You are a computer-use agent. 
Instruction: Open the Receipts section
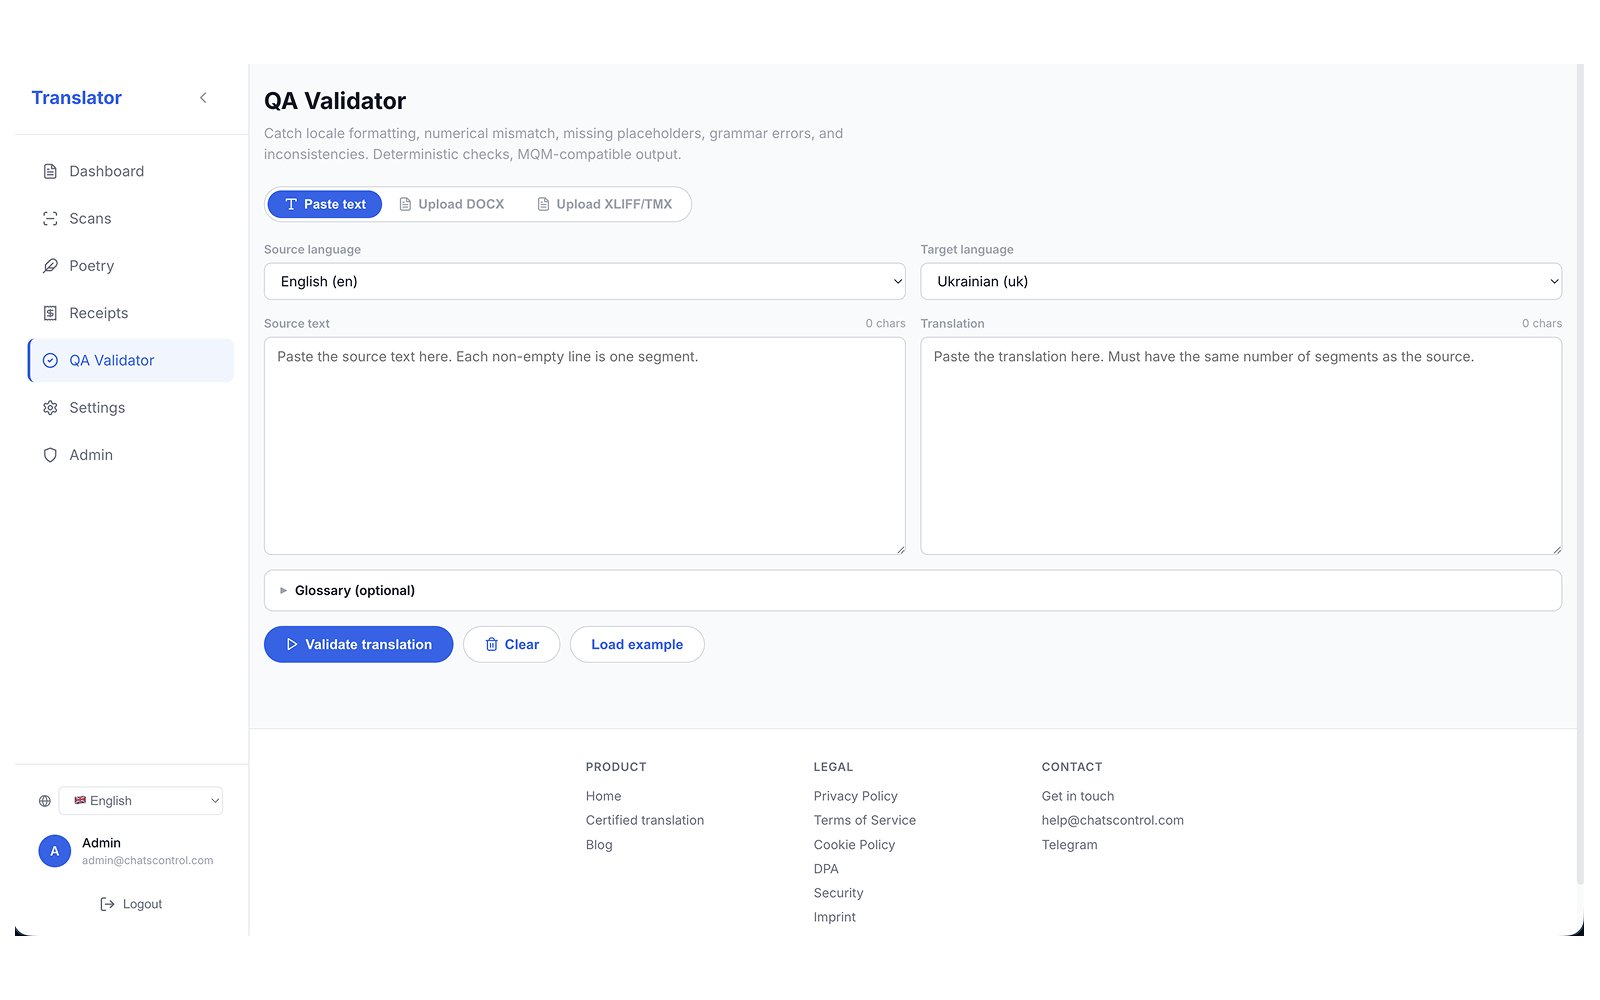[x=131, y=313]
